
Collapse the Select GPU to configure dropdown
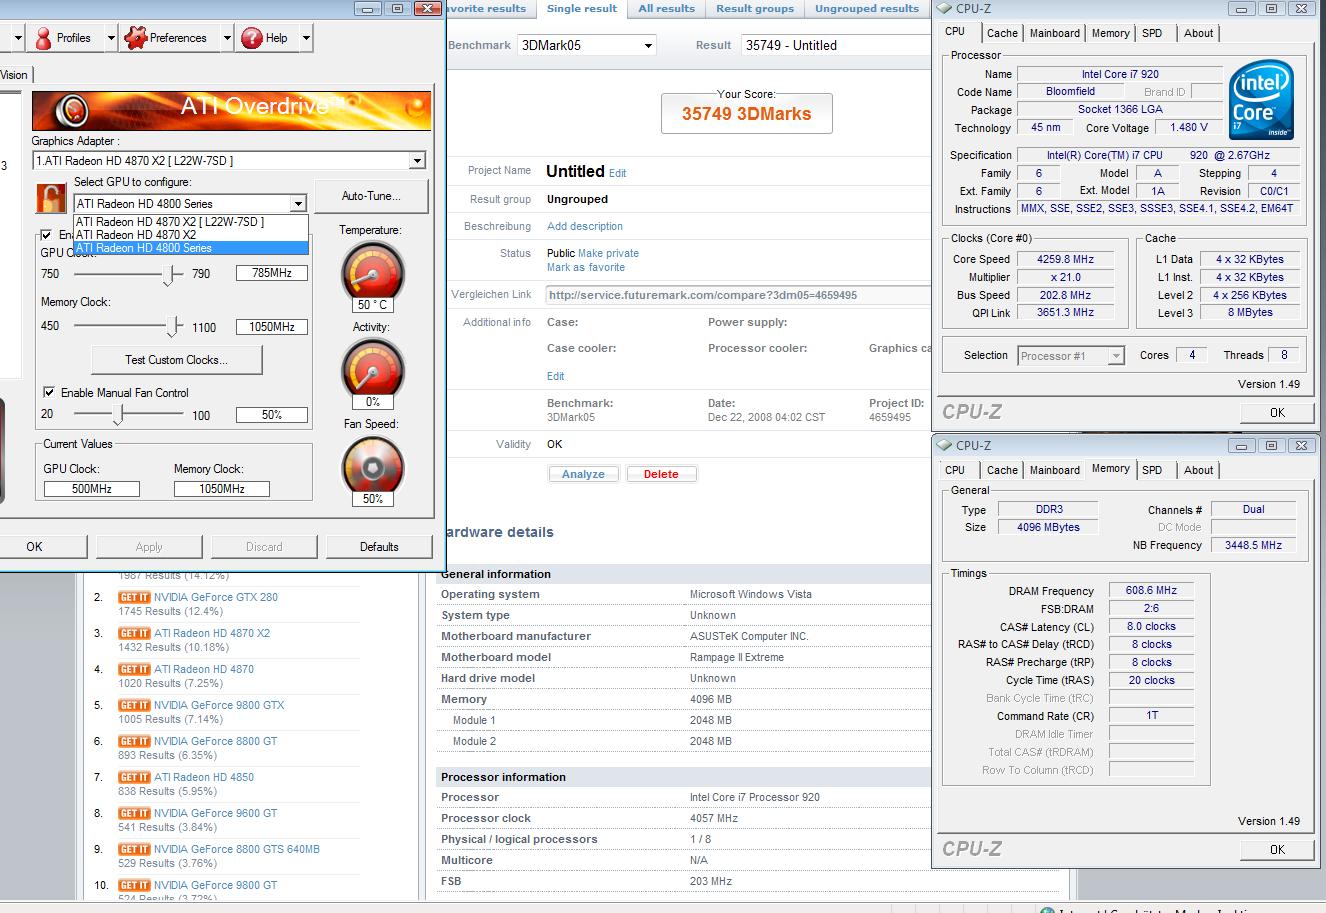pyautogui.click(x=298, y=203)
